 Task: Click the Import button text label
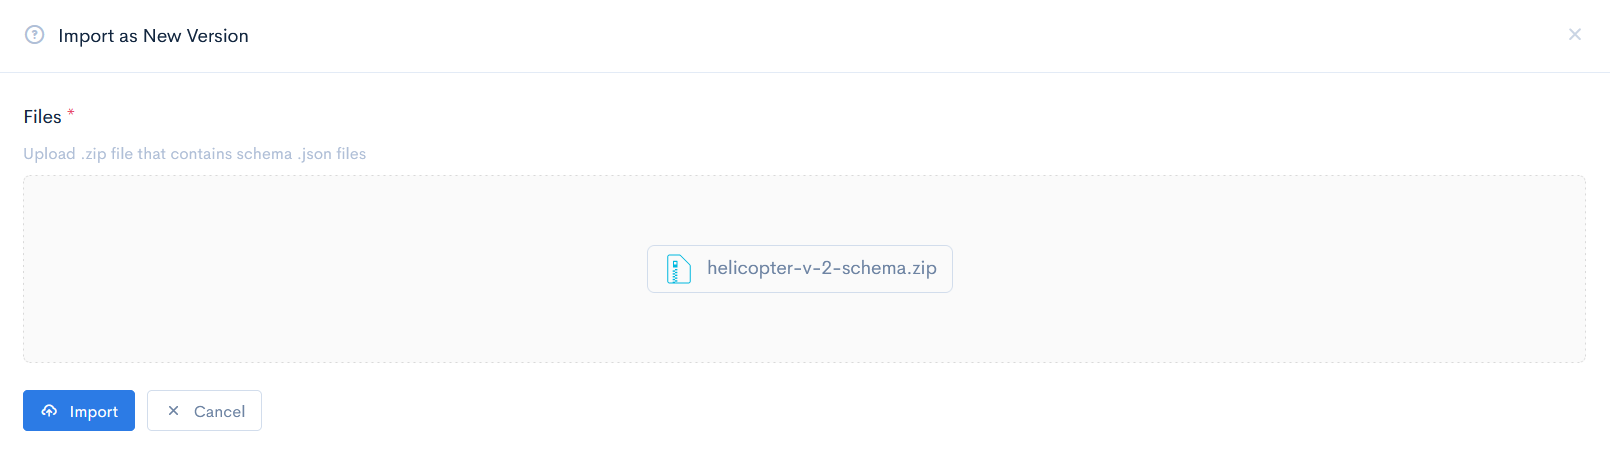(x=94, y=412)
